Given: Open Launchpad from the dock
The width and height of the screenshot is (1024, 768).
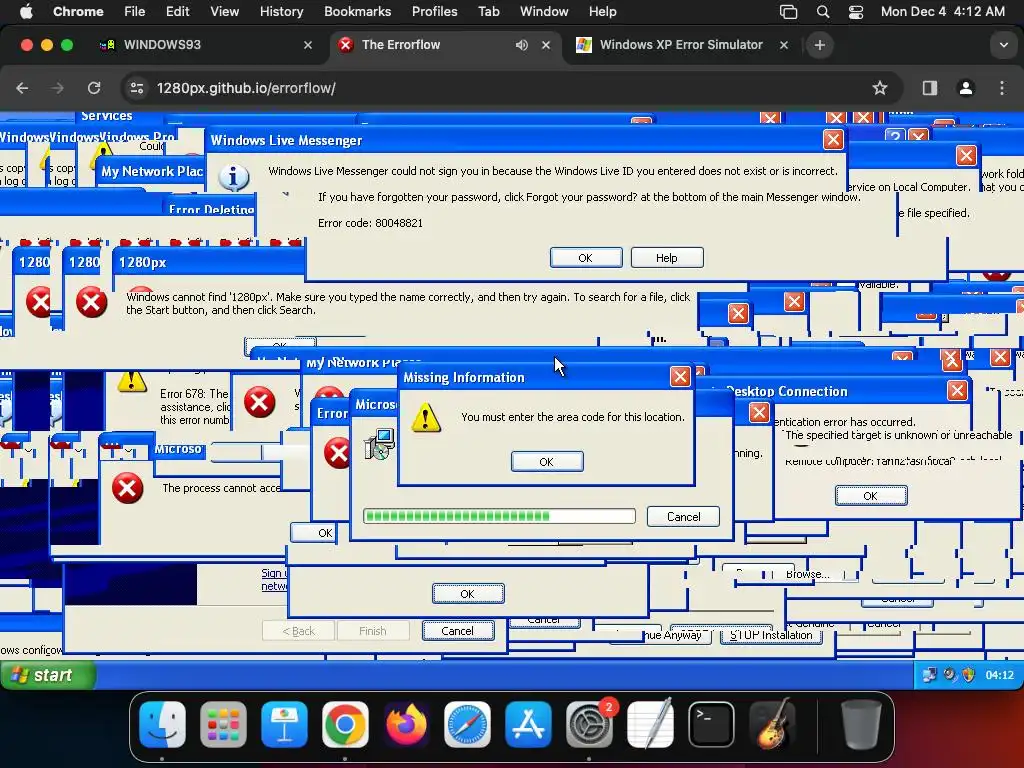Looking at the screenshot, I should (223, 724).
